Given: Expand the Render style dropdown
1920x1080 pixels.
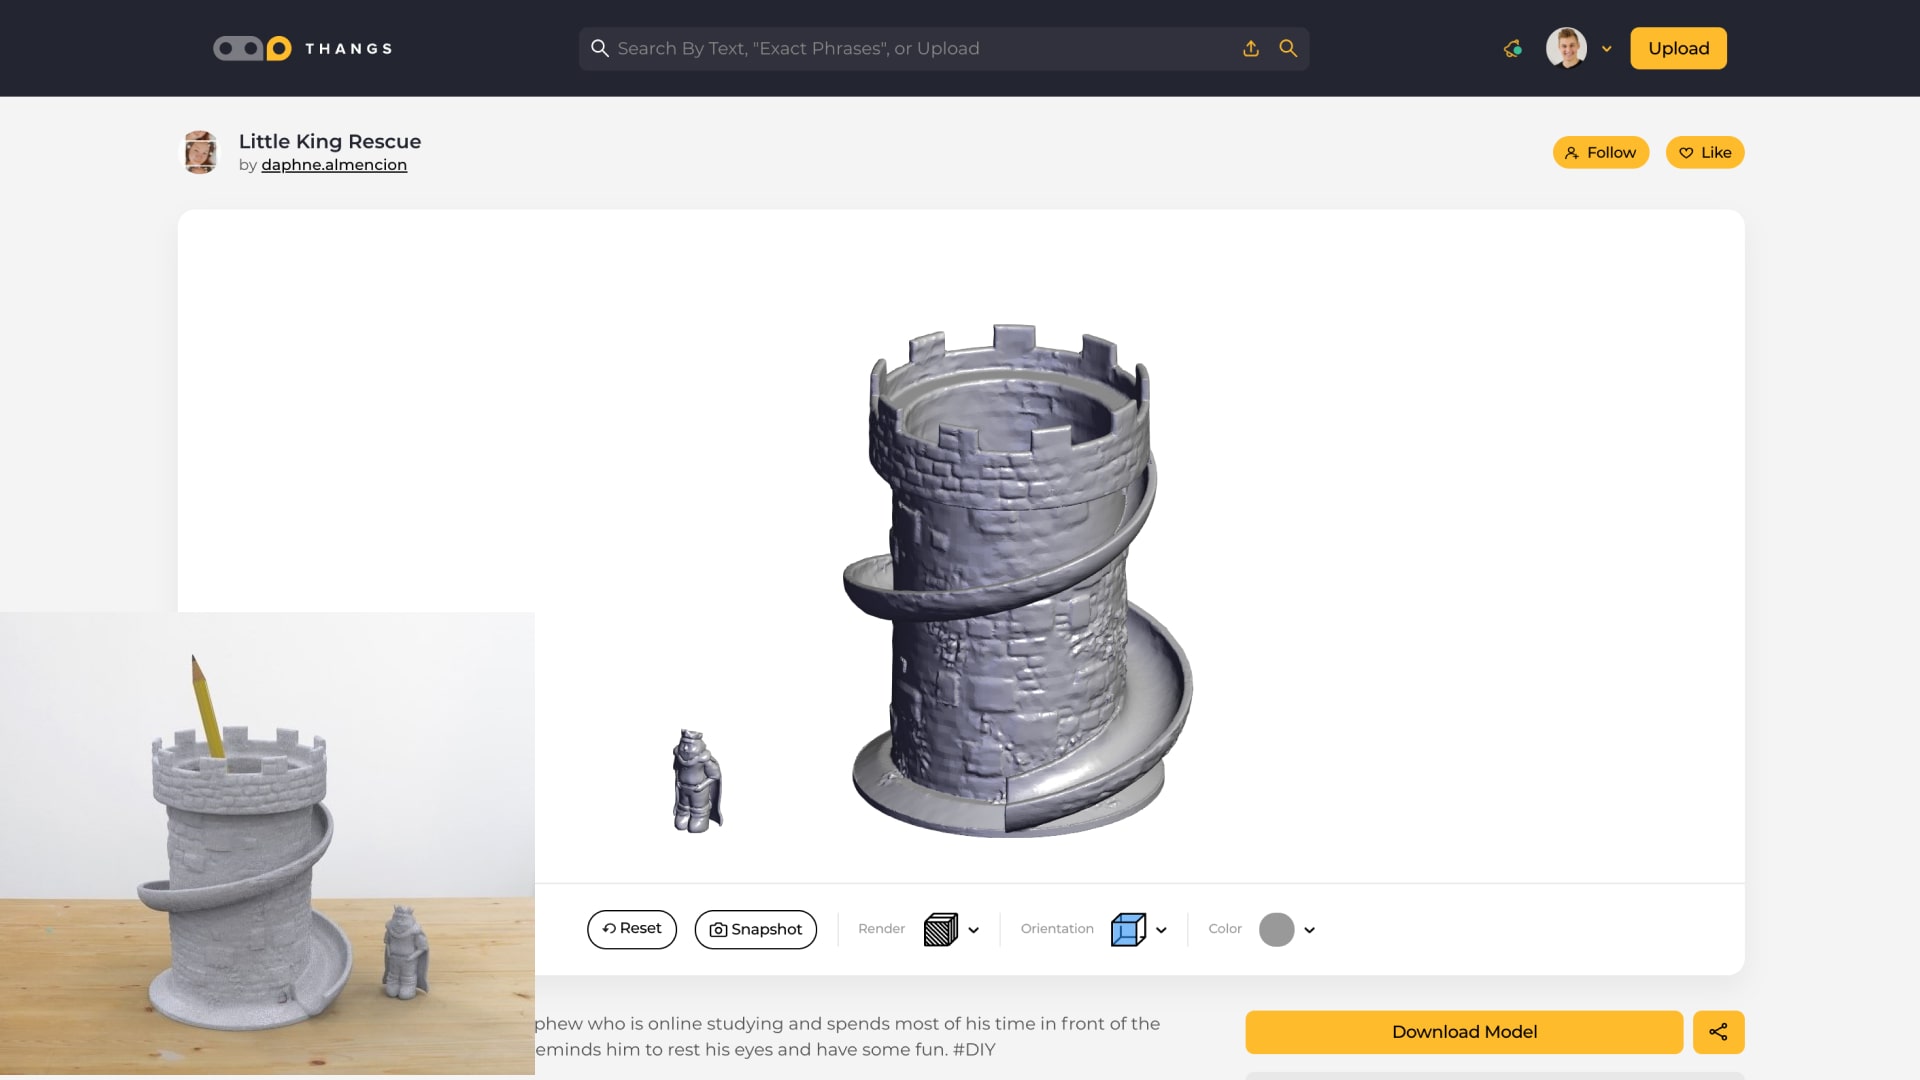Looking at the screenshot, I should (972, 929).
